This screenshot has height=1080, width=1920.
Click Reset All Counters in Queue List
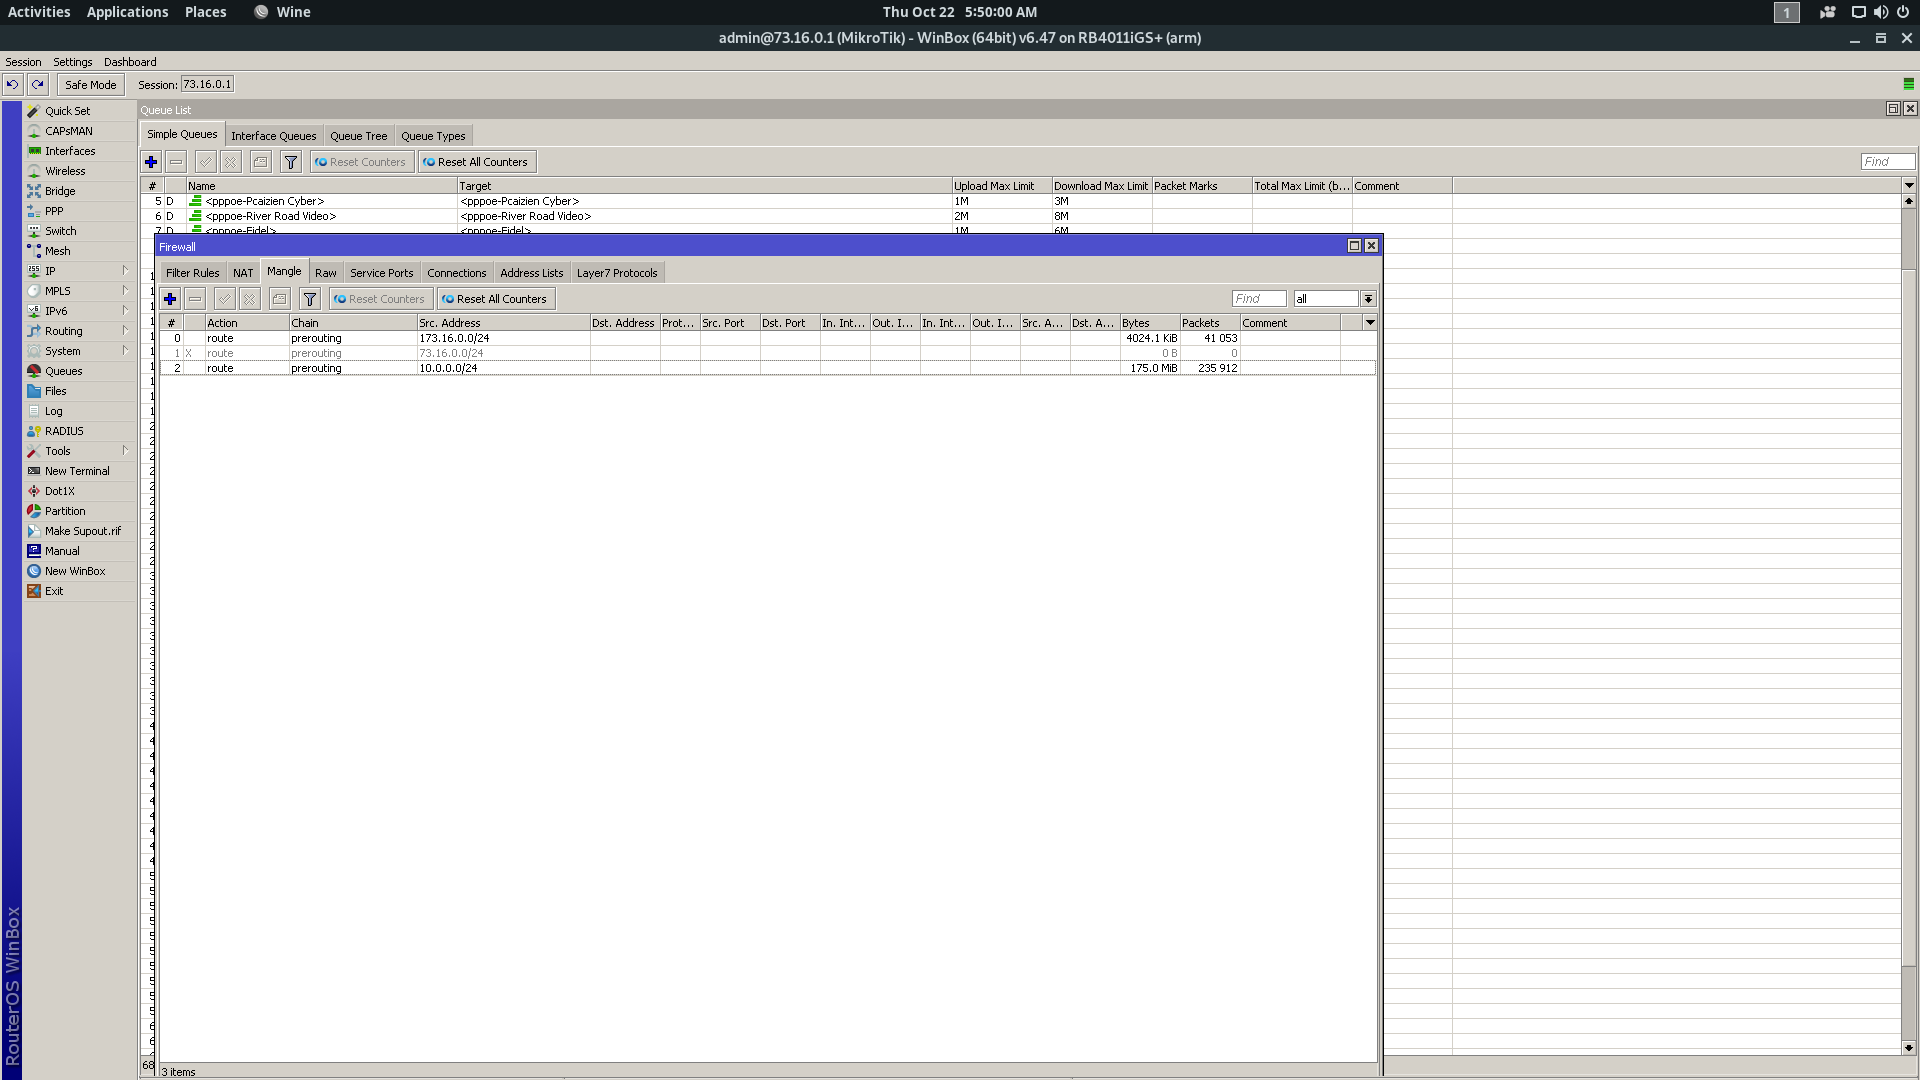click(x=477, y=162)
